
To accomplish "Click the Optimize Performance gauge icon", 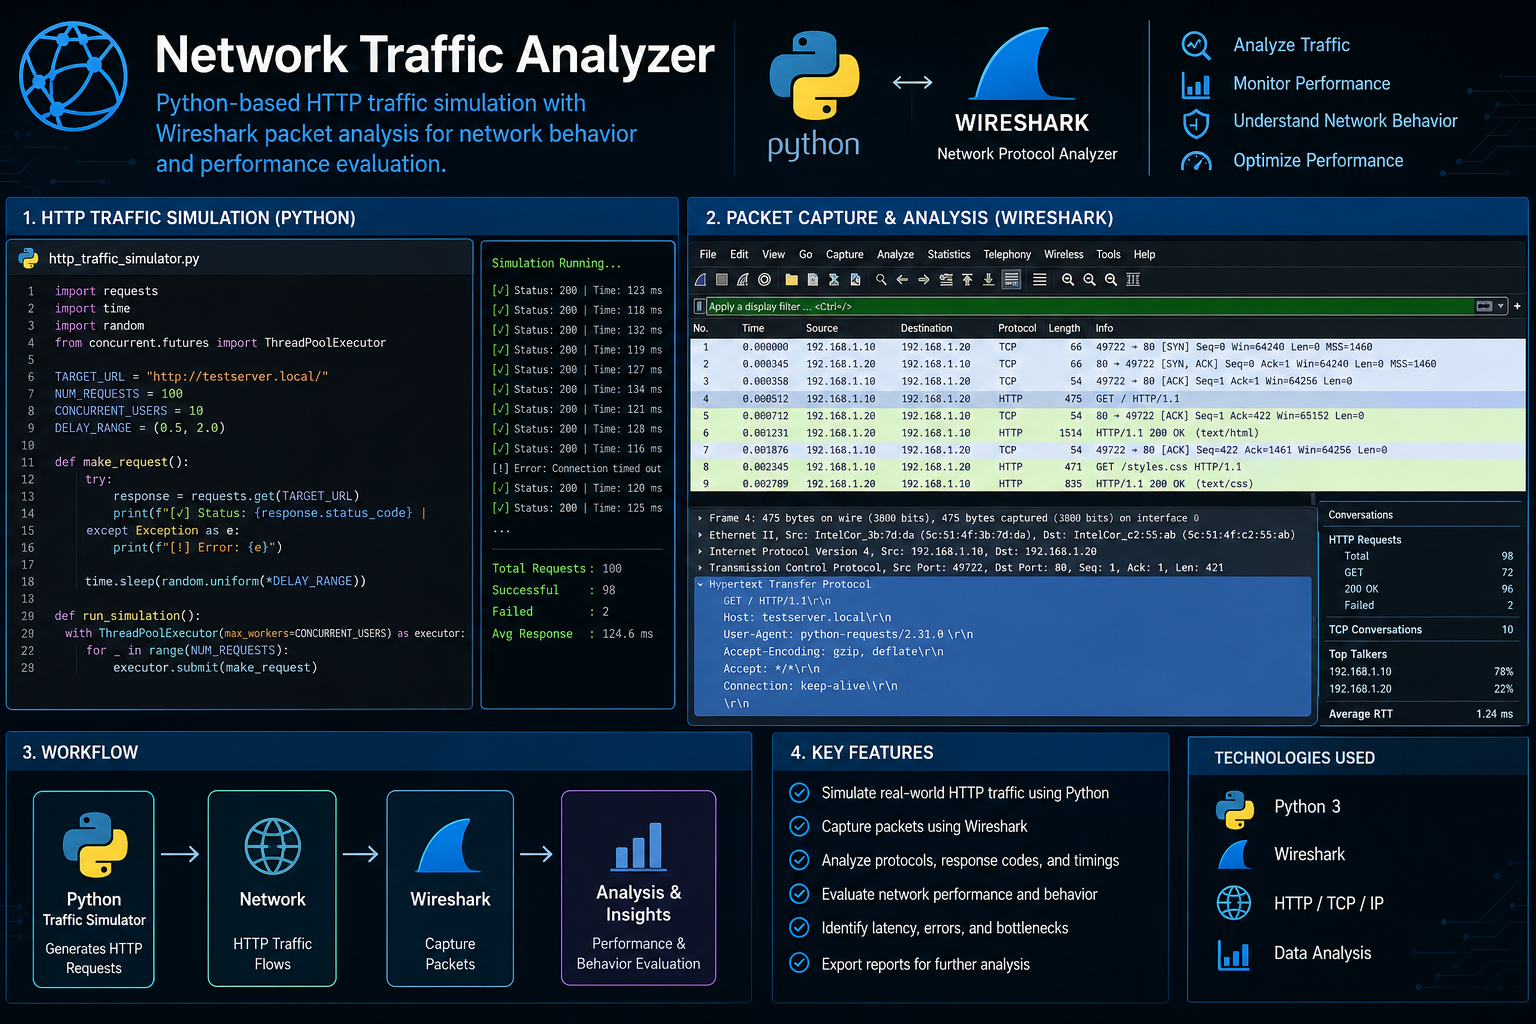I will click(x=1196, y=160).
